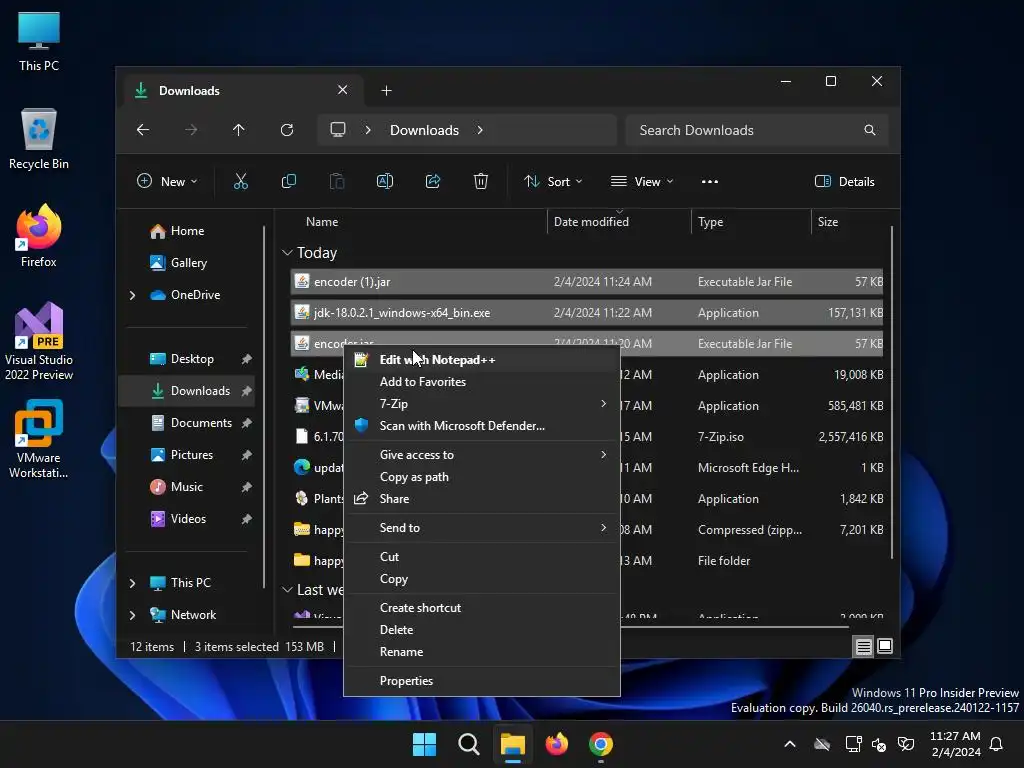Viewport: 1024px width, 768px height.
Task: Open the Sort dropdown
Action: (x=552, y=182)
